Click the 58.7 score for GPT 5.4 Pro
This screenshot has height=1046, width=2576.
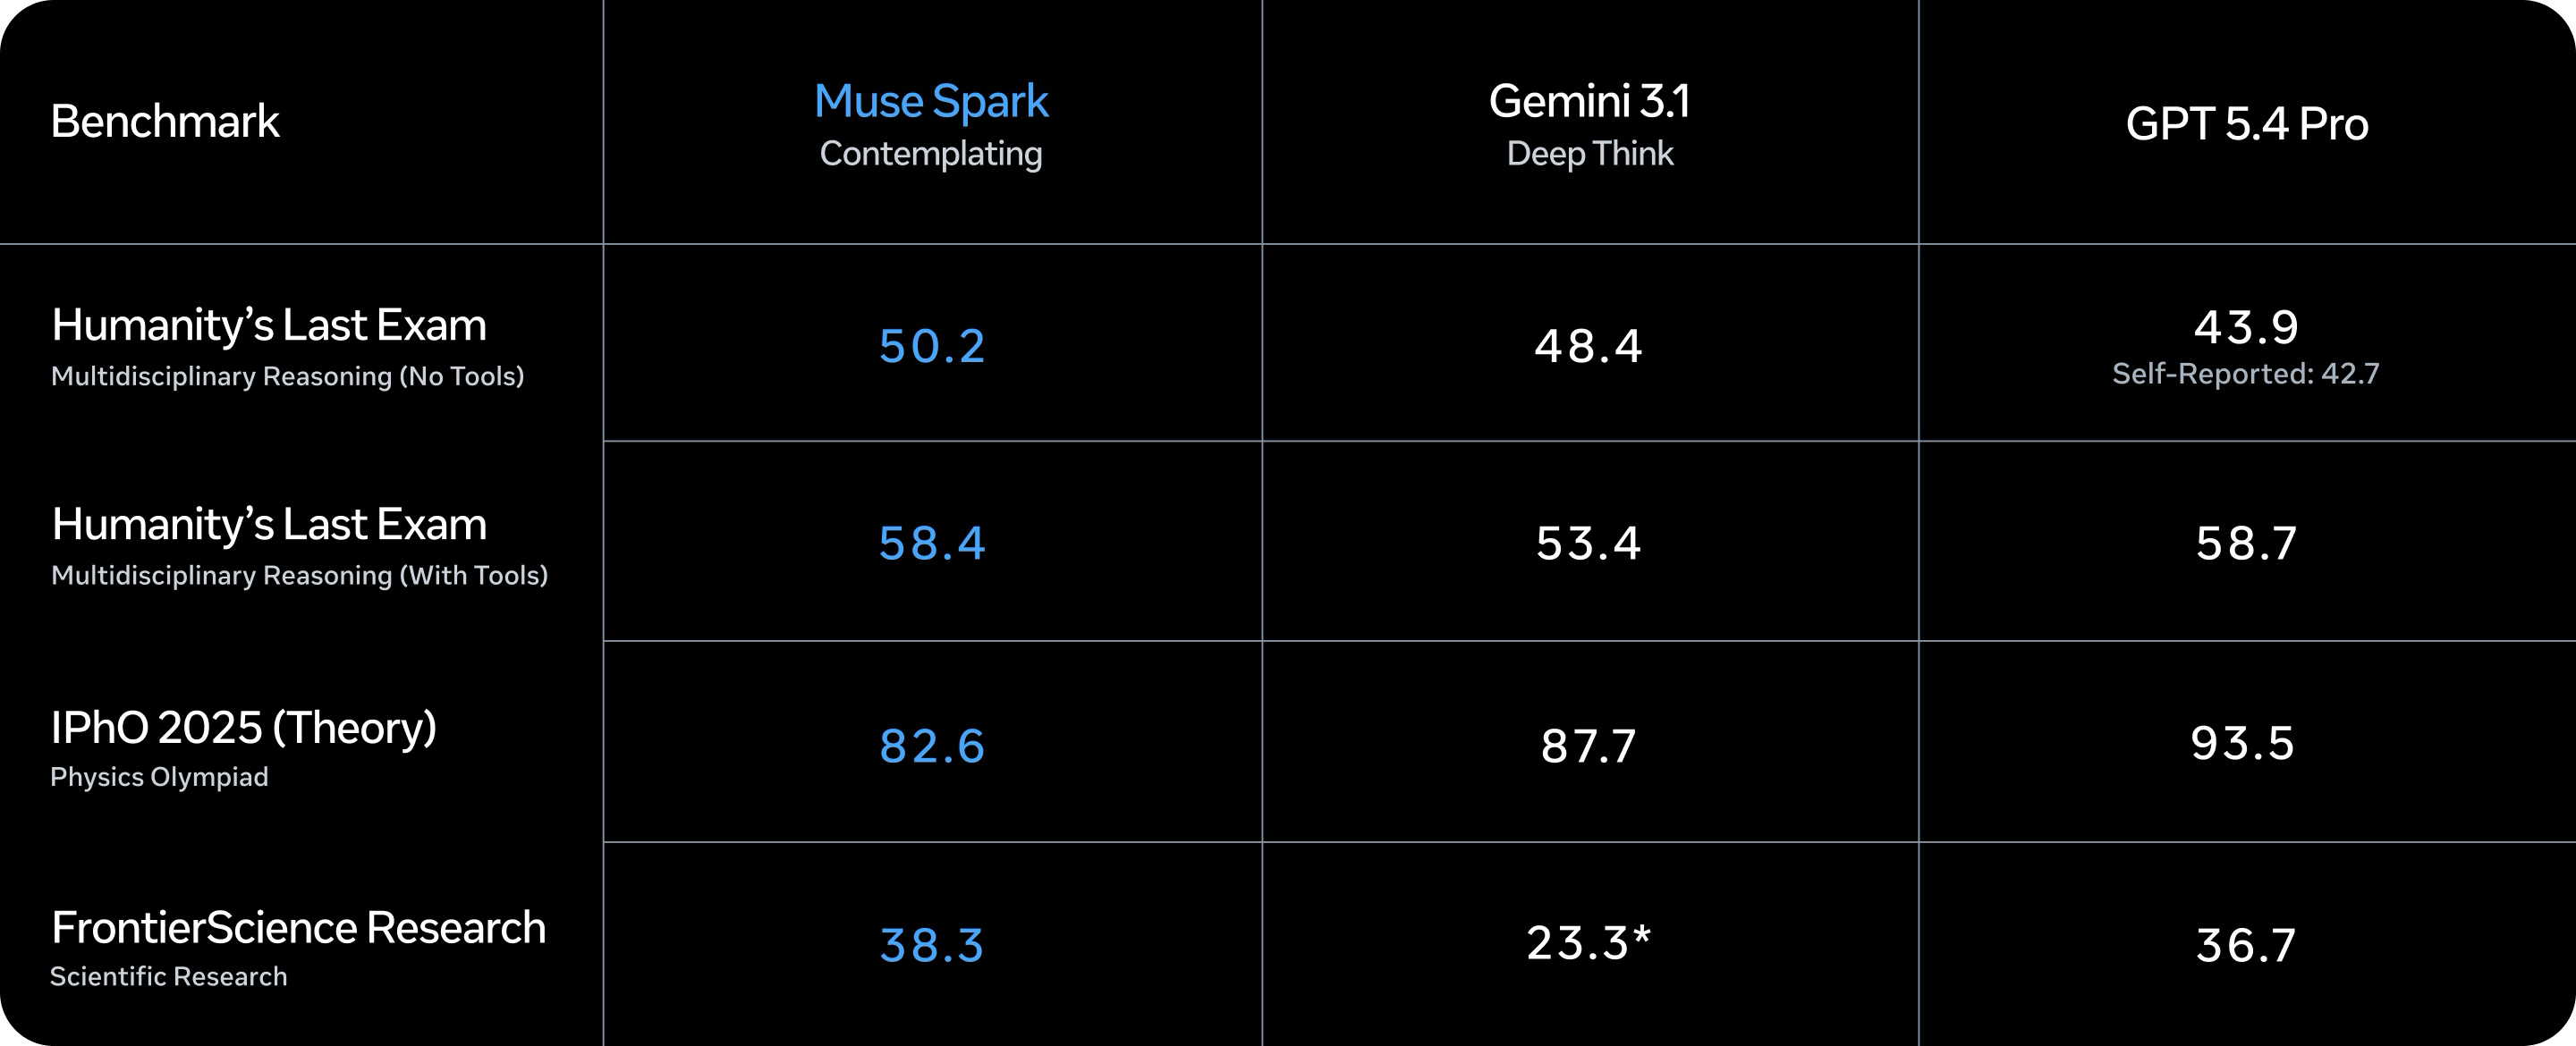(x=2246, y=543)
